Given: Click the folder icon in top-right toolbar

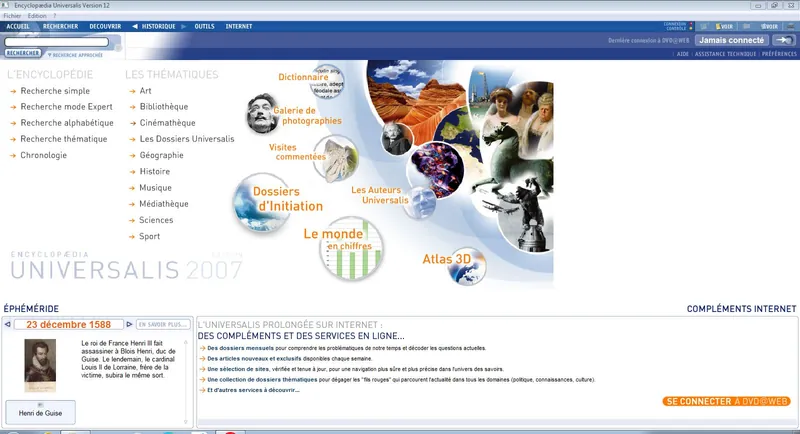Looking at the screenshot, I should pyautogui.click(x=746, y=27).
